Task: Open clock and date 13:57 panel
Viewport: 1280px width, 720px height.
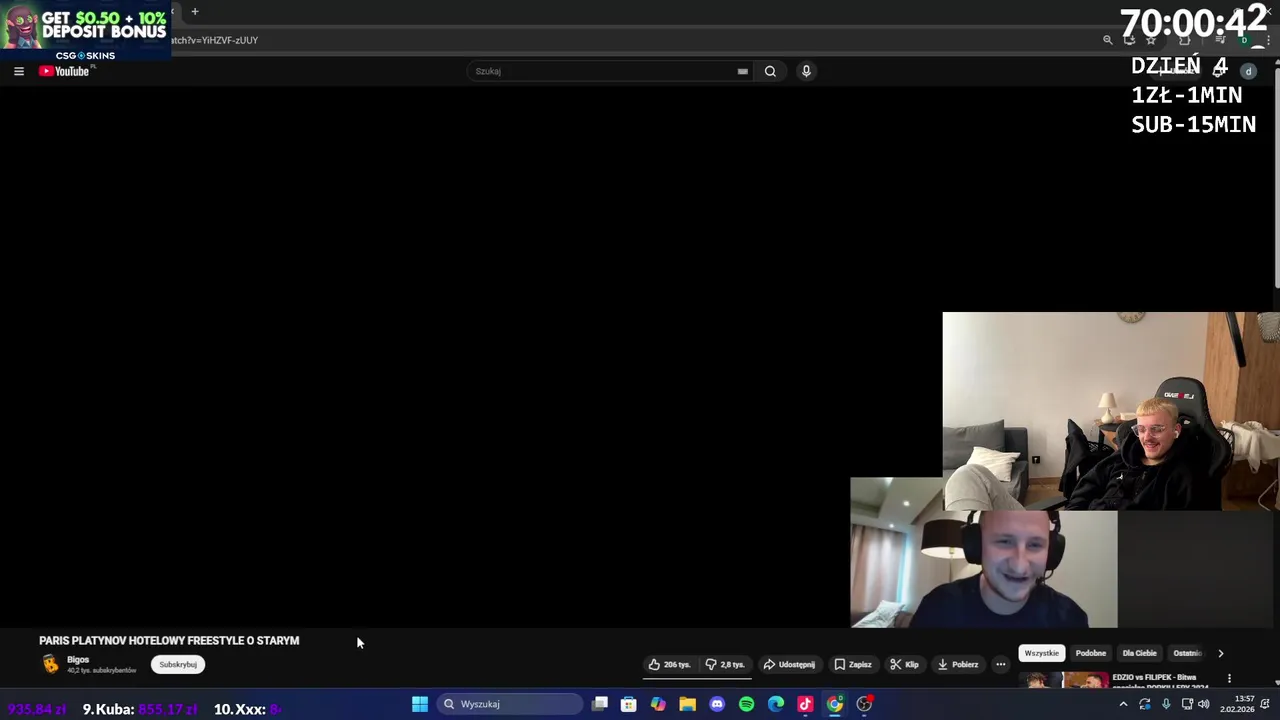Action: 1237,704
